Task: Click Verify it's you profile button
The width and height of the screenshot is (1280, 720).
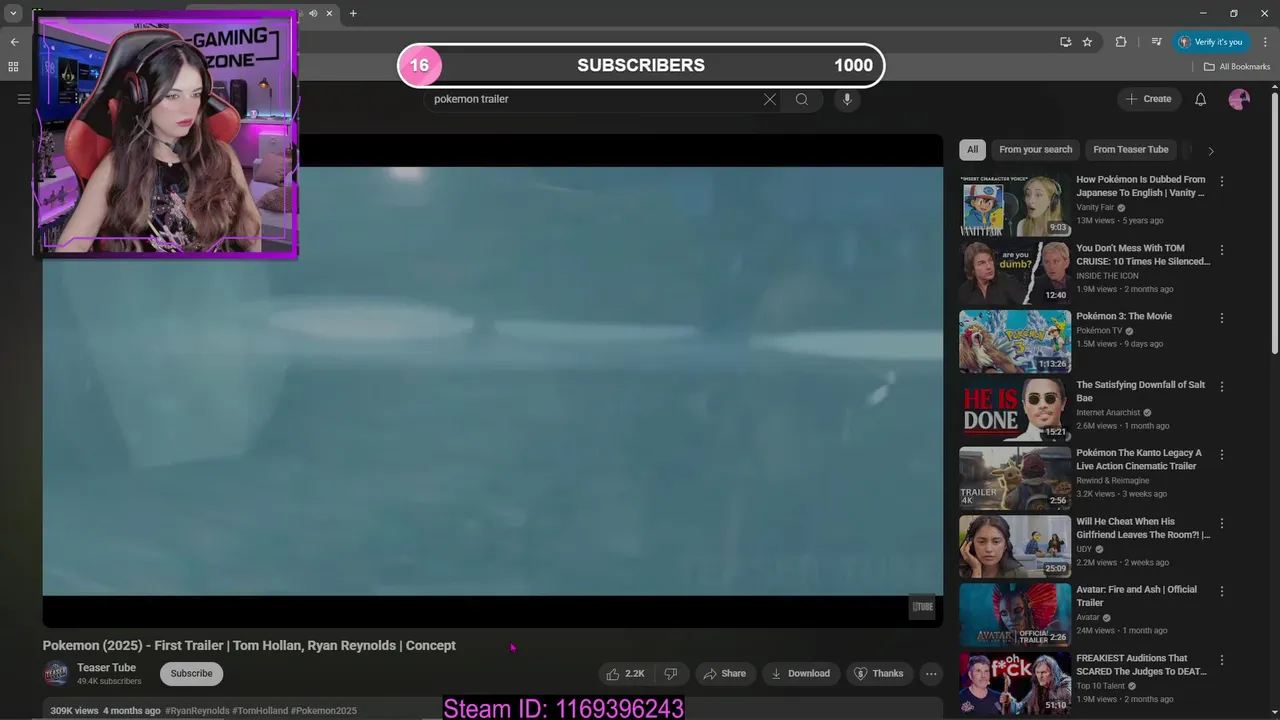Action: click(x=1210, y=42)
